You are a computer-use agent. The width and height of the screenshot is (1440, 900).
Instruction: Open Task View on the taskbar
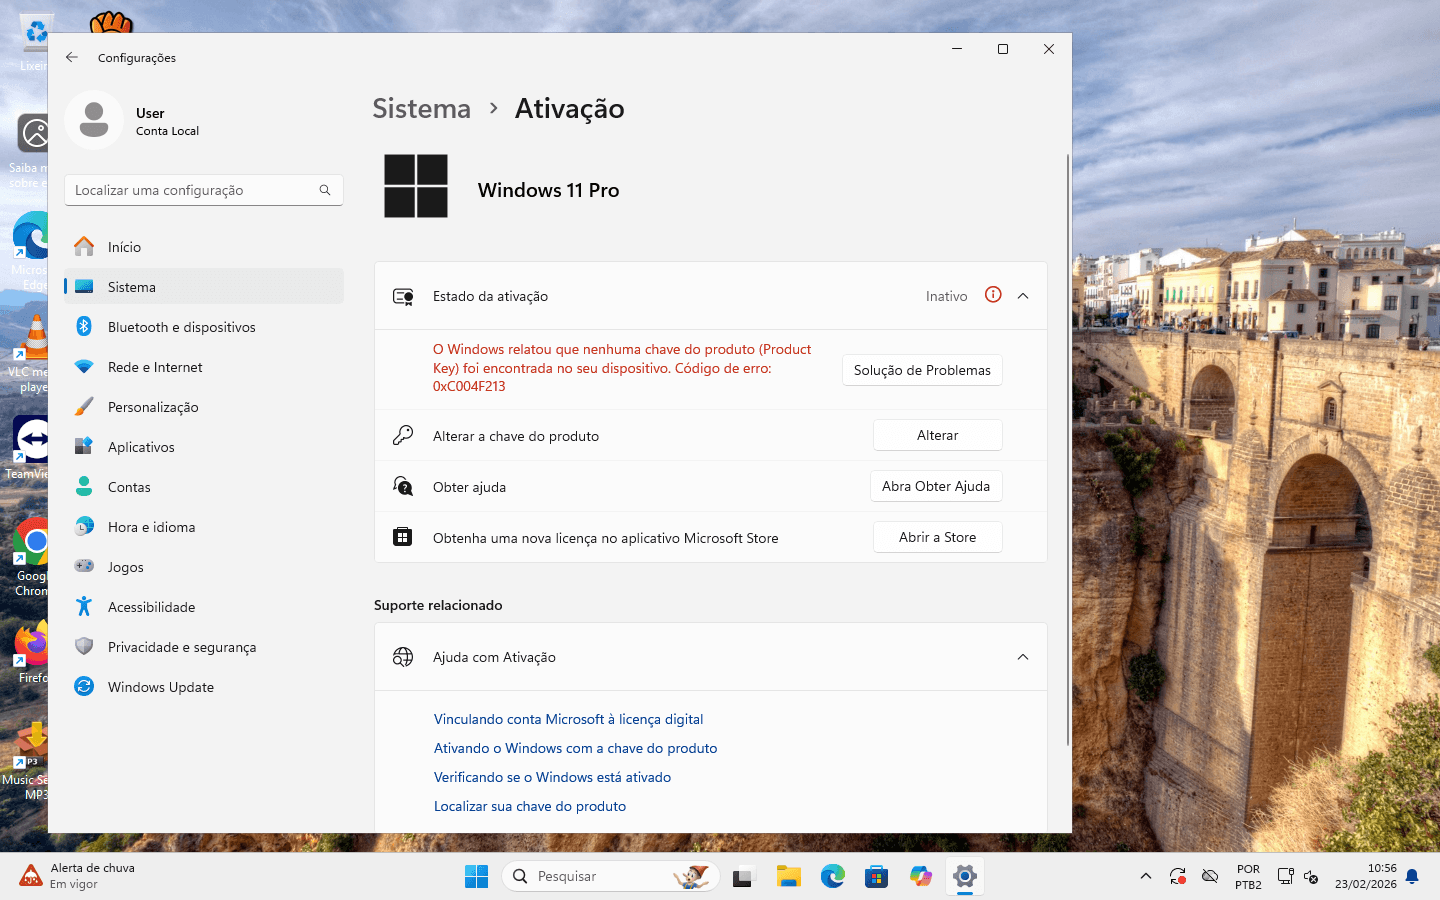coord(743,877)
